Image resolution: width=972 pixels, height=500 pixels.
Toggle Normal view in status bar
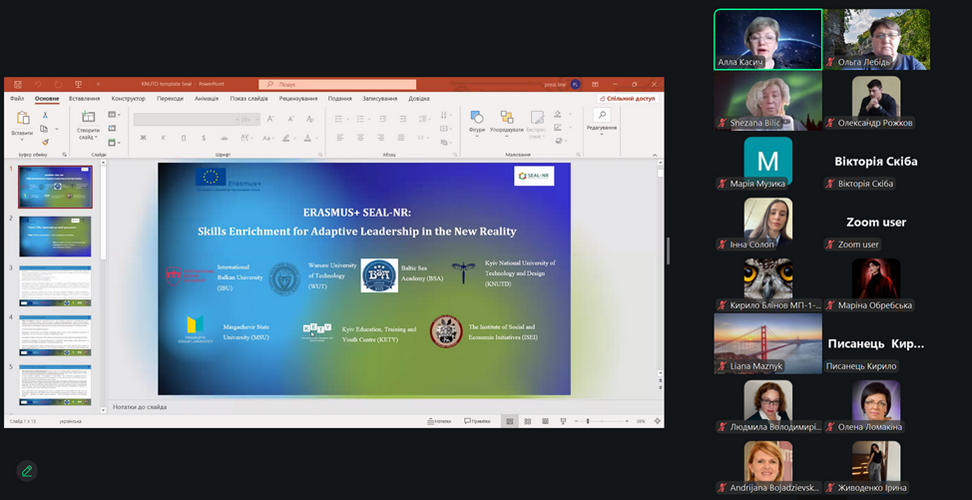[509, 421]
